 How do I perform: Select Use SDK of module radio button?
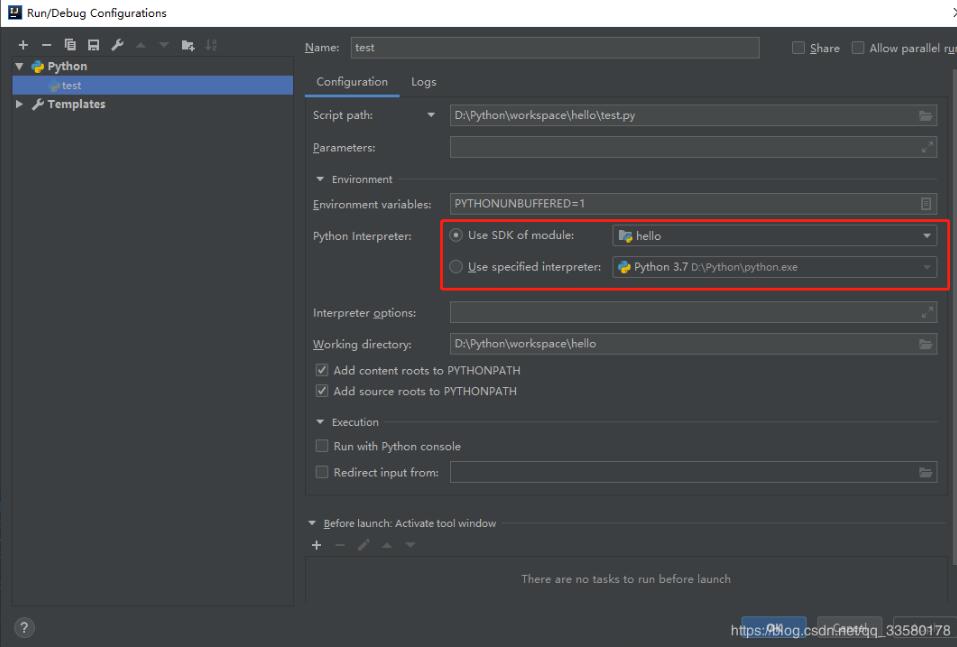456,235
